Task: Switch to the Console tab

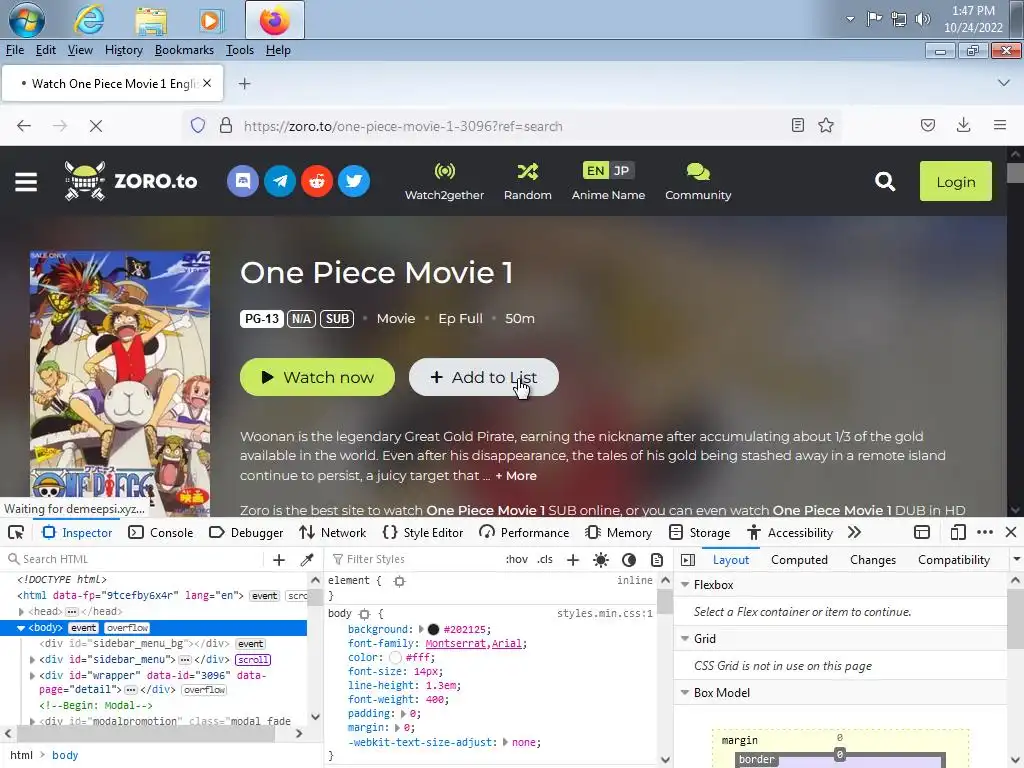Action: click(161, 532)
